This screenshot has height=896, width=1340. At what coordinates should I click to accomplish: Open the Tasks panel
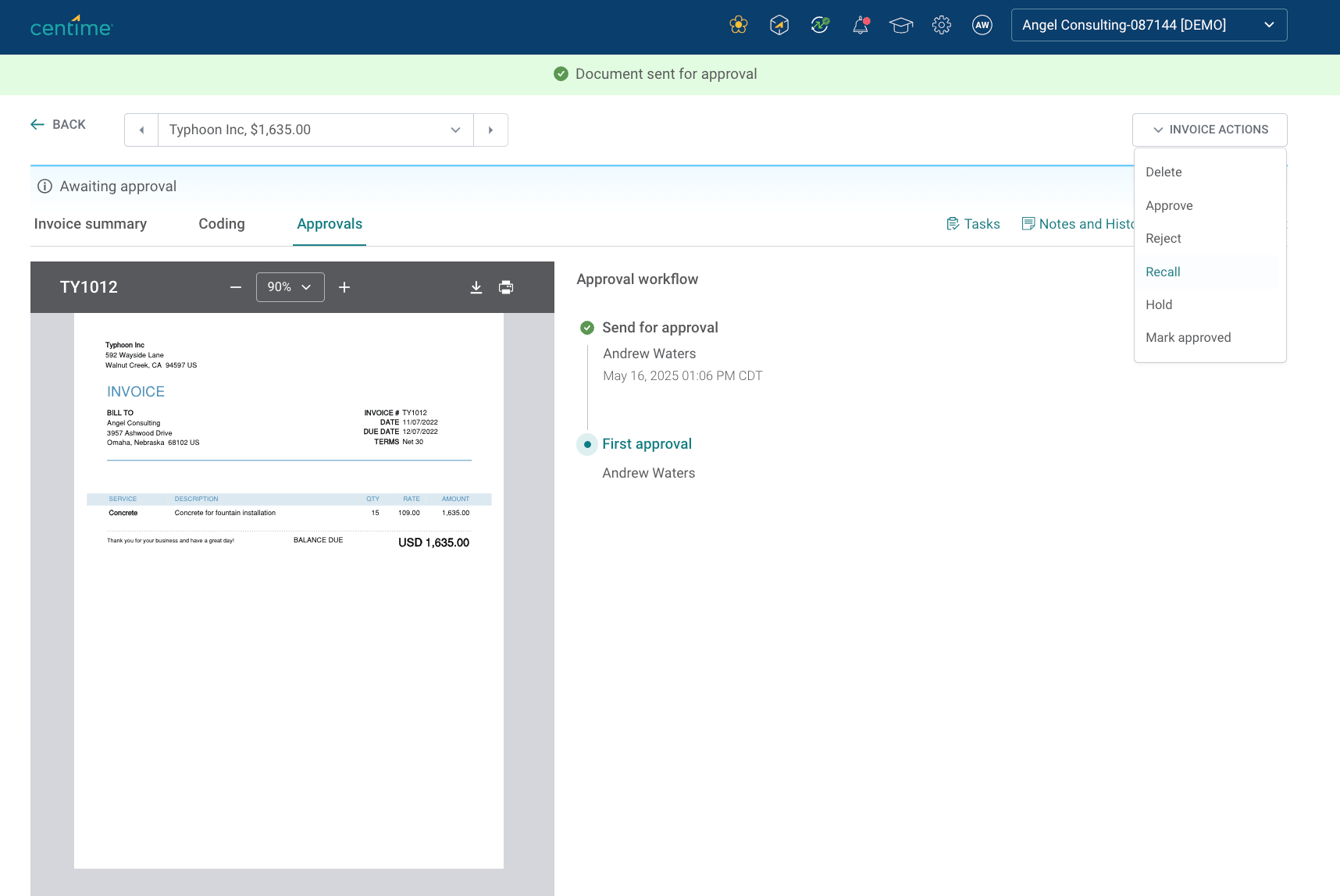(x=973, y=224)
